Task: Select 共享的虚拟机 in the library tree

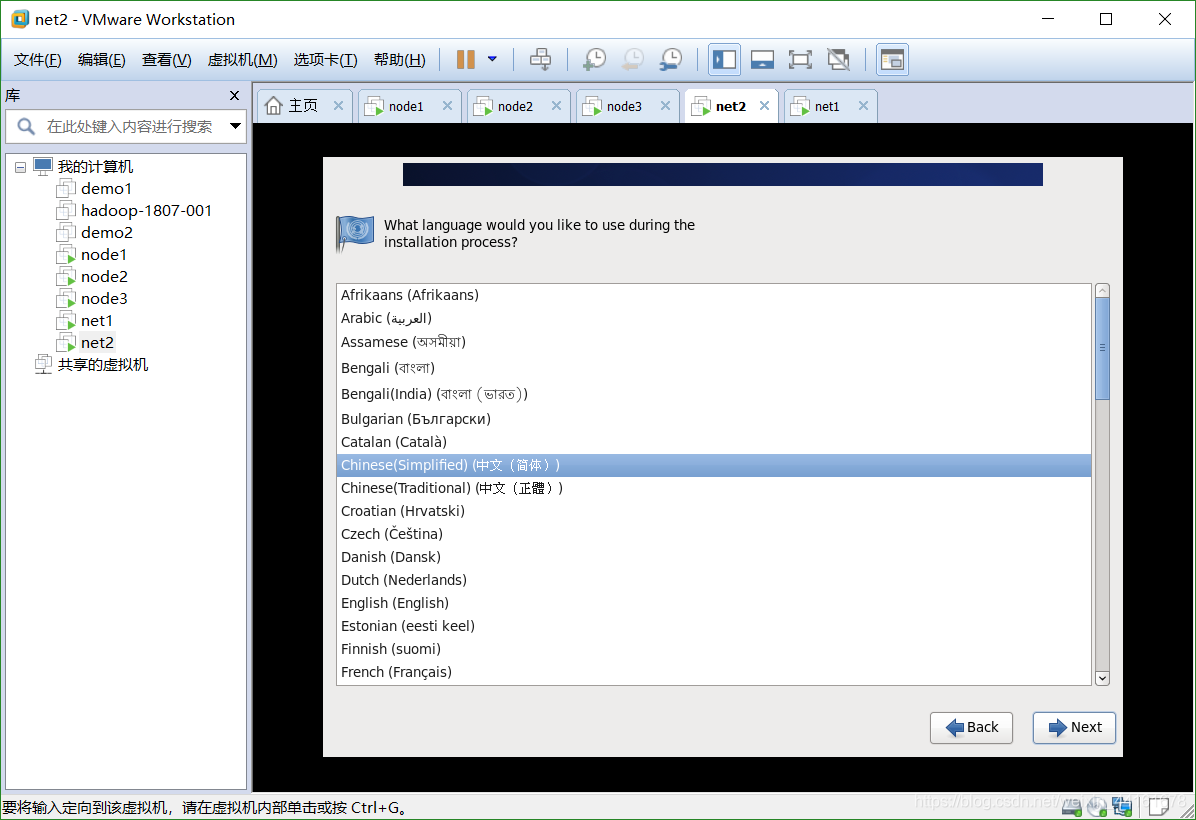Action: [102, 365]
